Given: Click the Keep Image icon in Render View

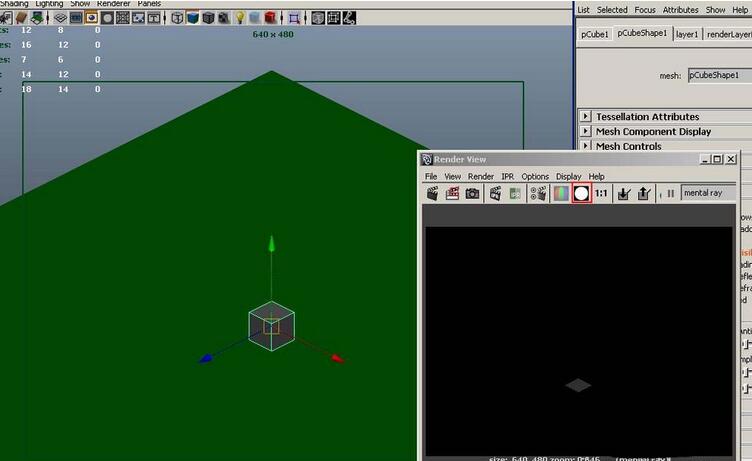Looking at the screenshot, I should tap(623, 193).
